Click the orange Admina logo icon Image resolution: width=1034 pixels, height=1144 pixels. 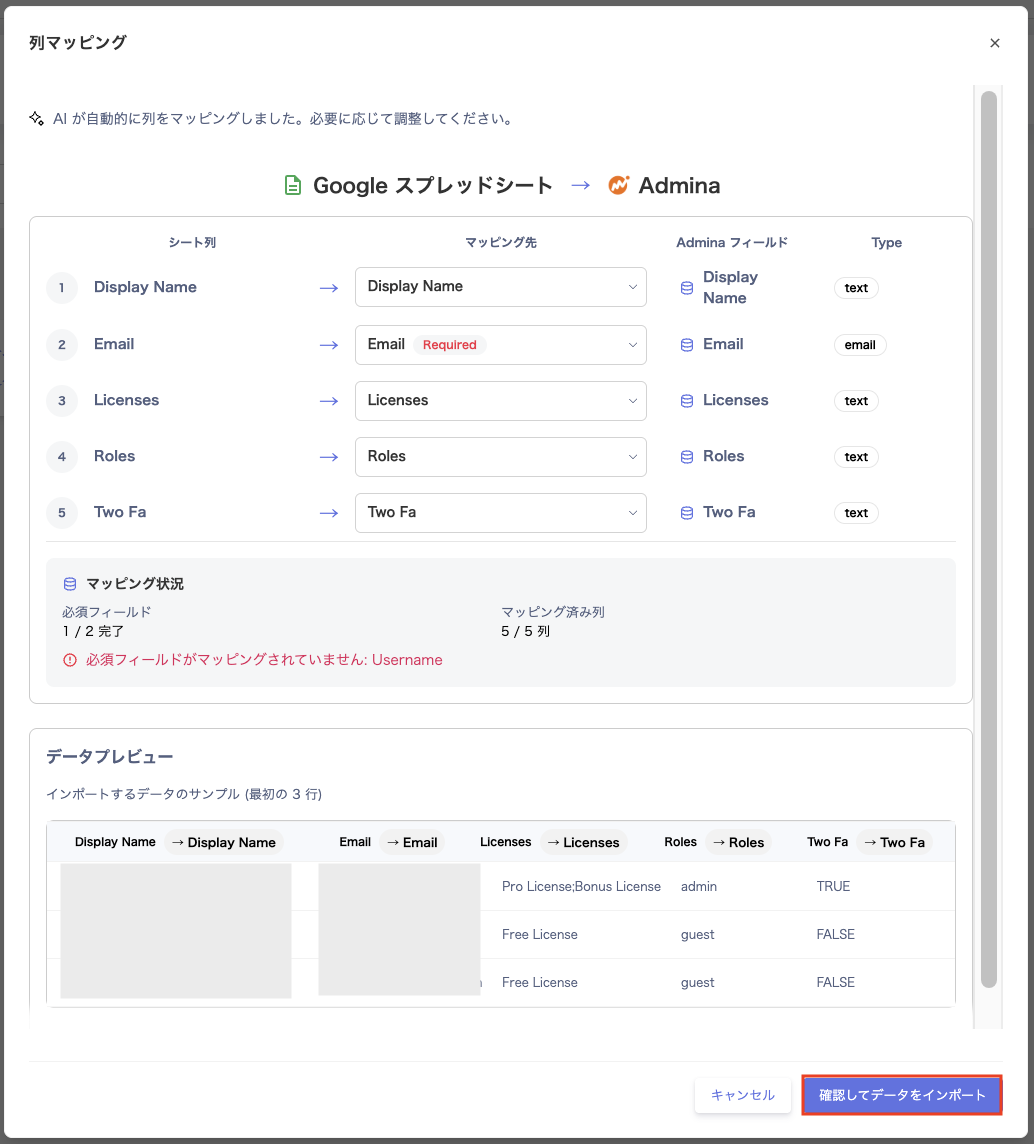(x=619, y=186)
